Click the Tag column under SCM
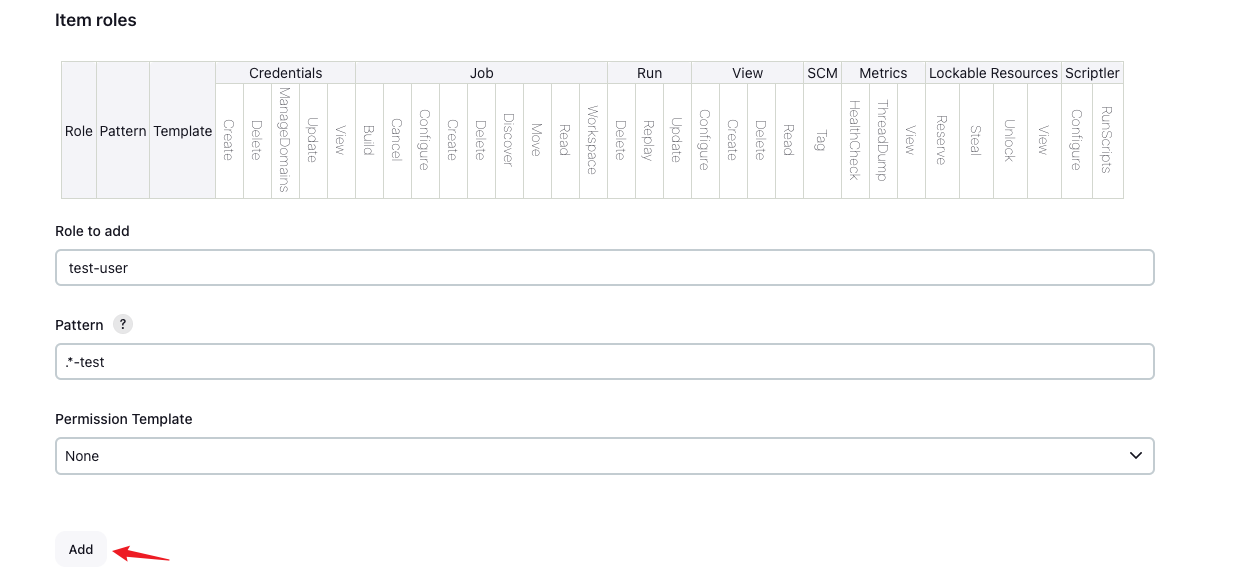Screen dimensions: 1245x576 point(822,140)
